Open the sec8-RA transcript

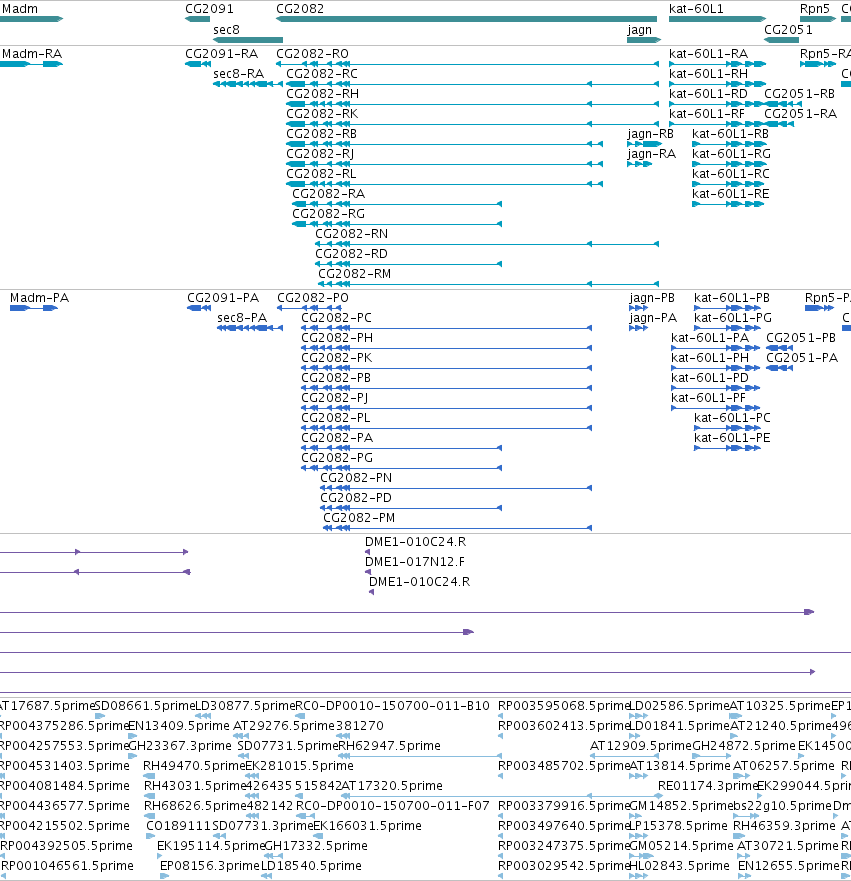239,74
